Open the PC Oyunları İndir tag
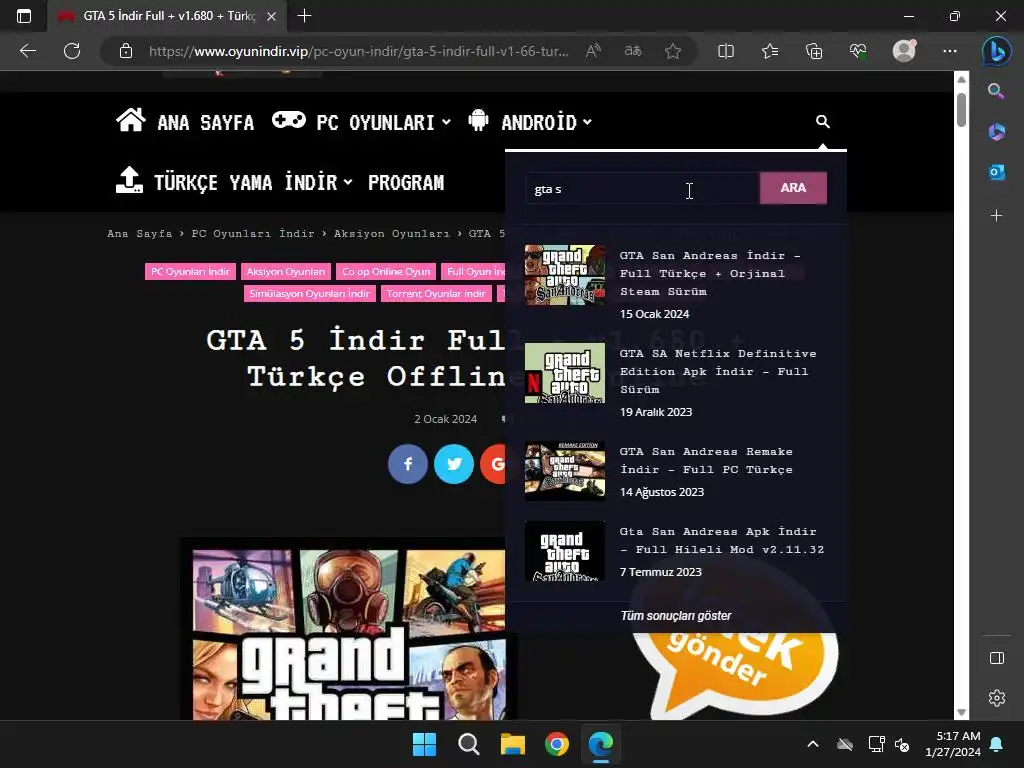Viewport: 1024px width, 768px height. click(190, 272)
